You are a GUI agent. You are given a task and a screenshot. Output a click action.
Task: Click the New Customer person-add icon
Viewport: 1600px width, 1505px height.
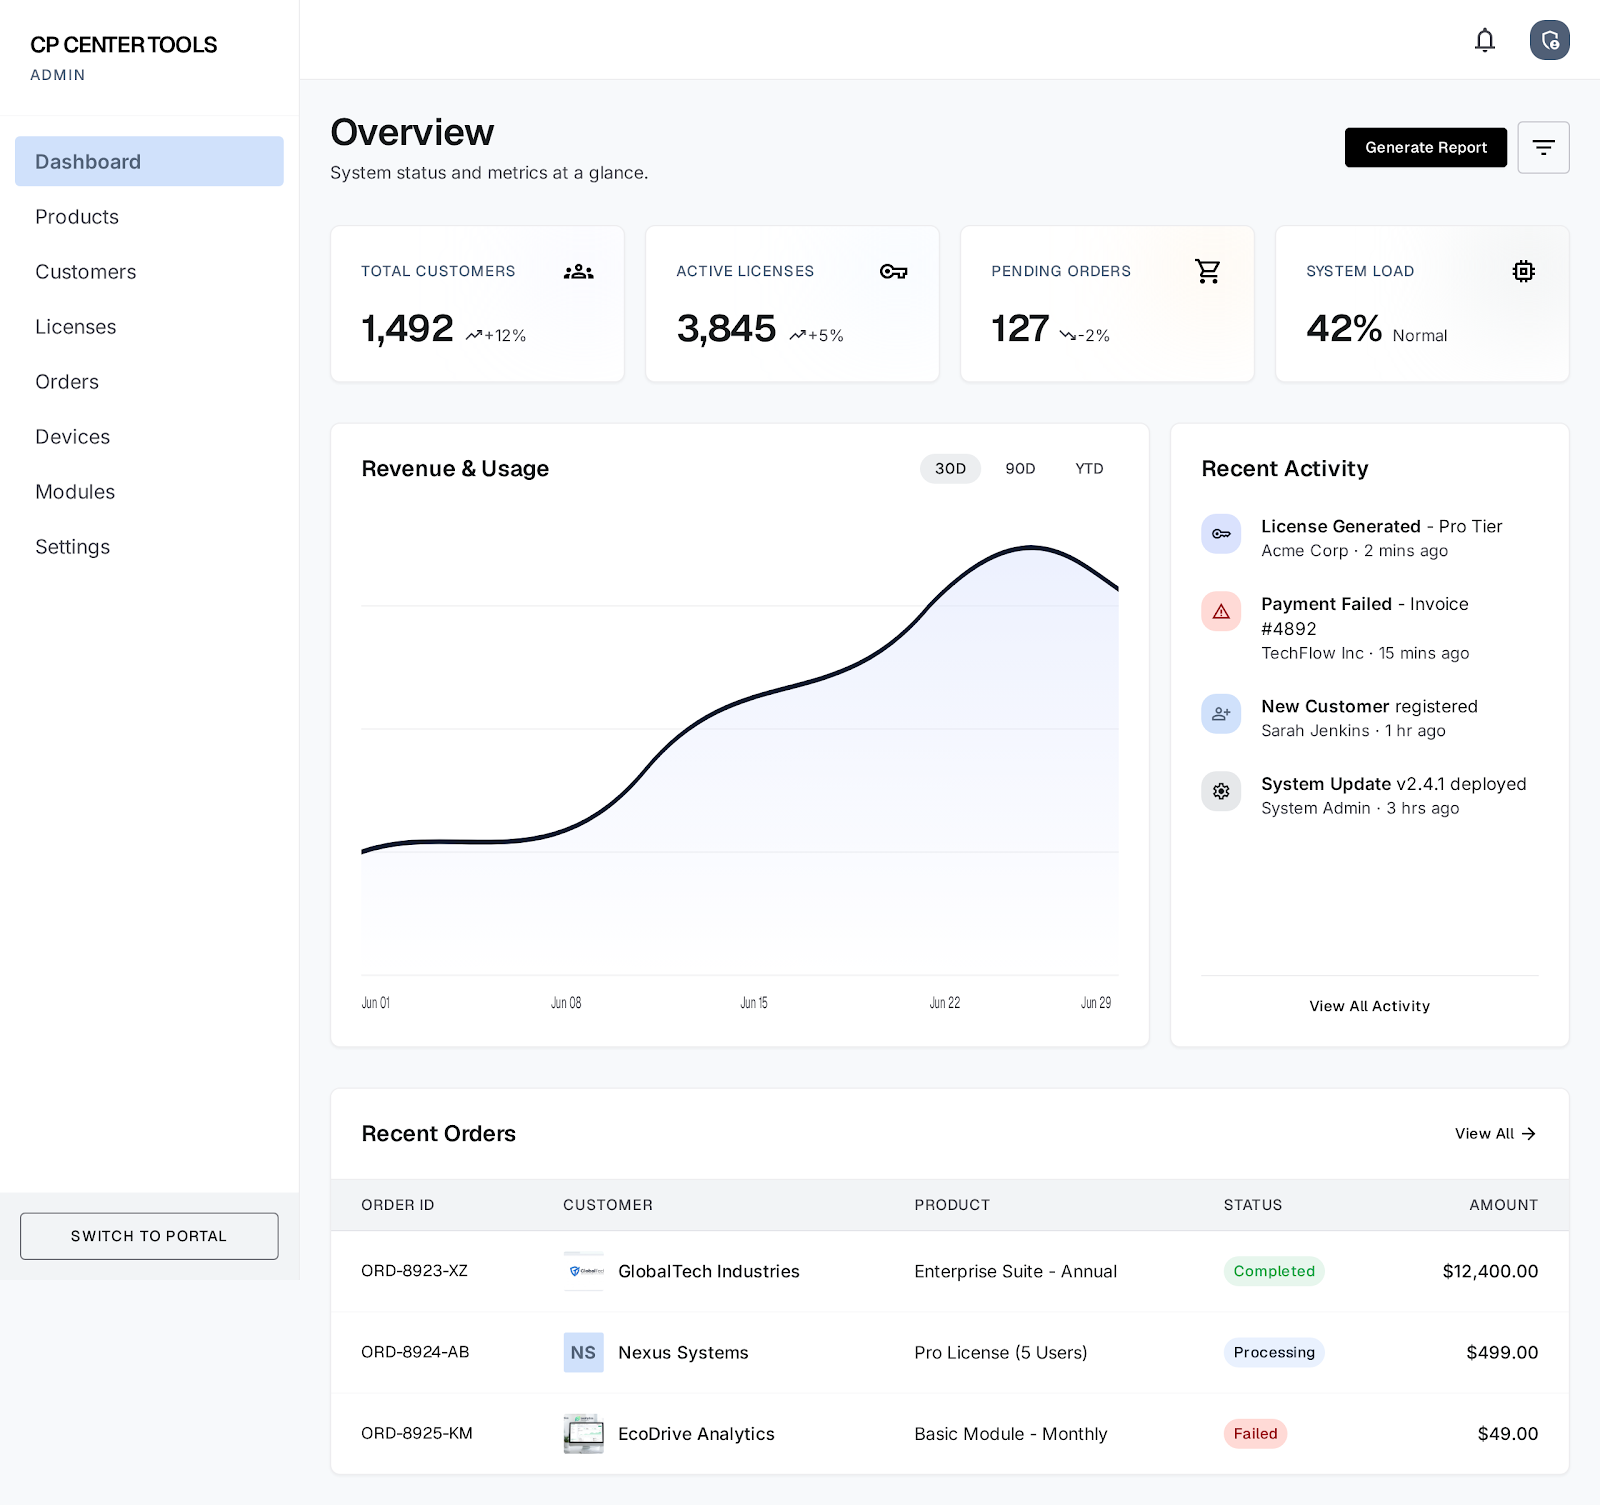point(1221,714)
